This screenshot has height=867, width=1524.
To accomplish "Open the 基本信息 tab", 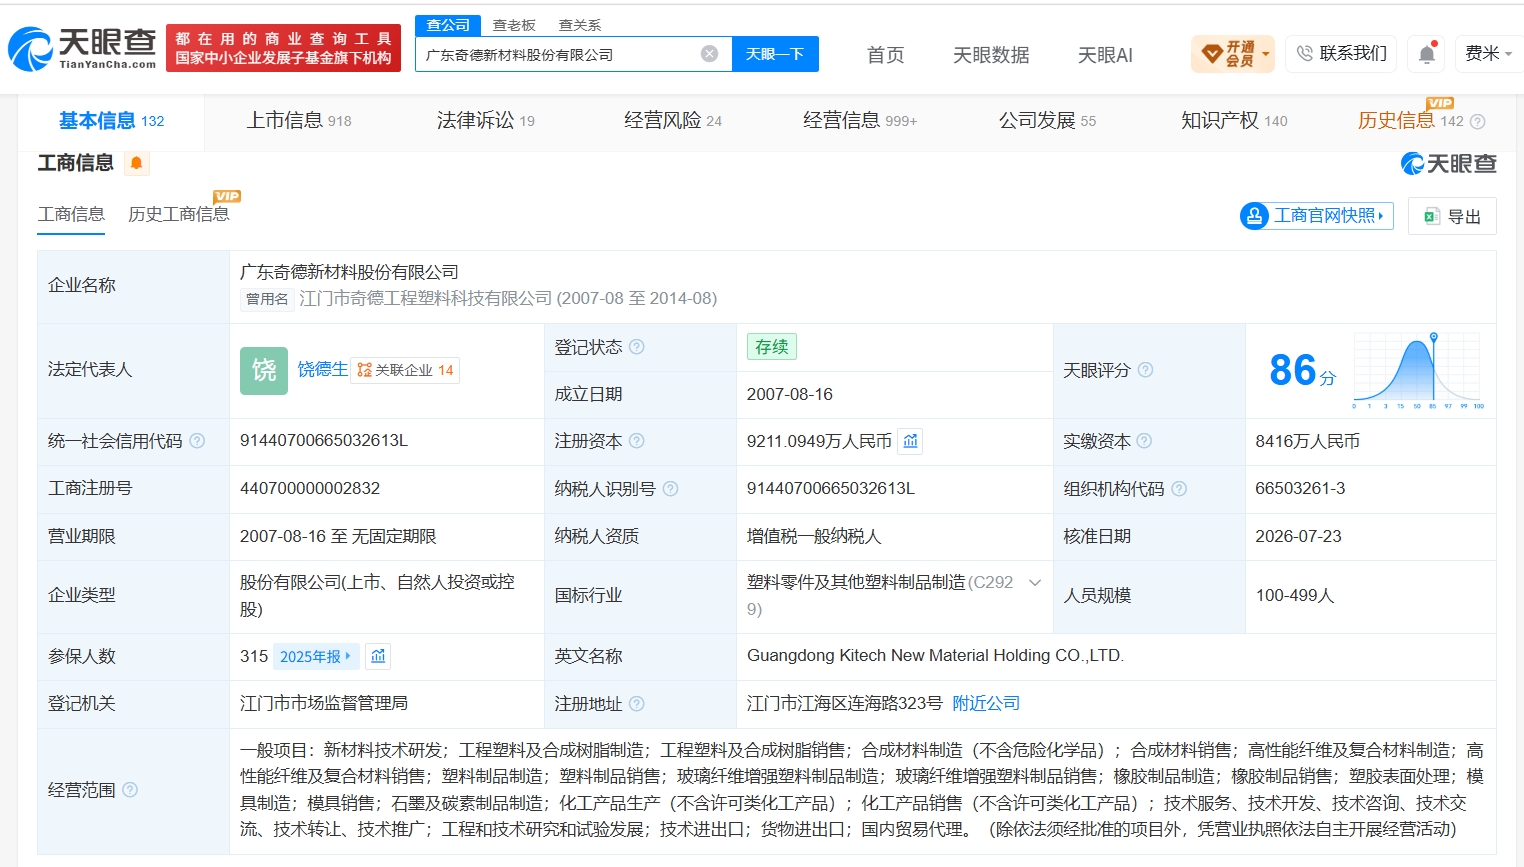I will (111, 121).
